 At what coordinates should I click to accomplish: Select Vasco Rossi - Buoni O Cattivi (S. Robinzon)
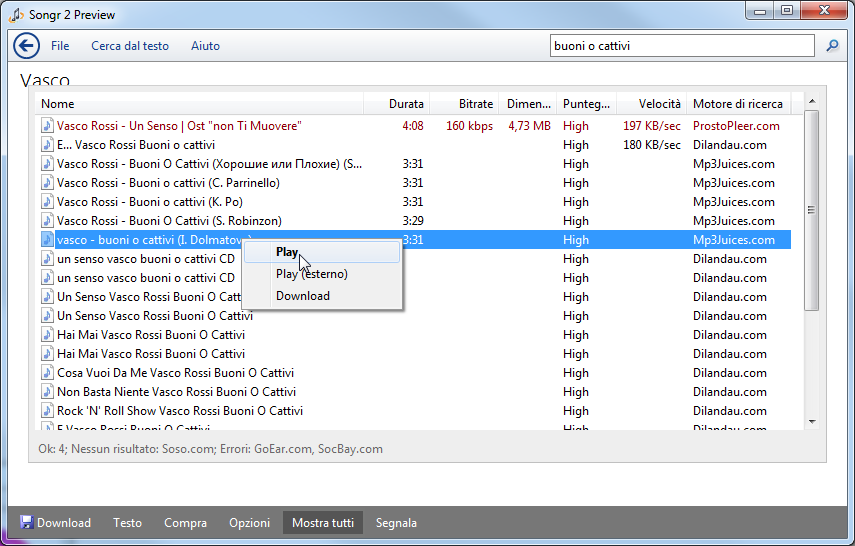pos(413,221)
